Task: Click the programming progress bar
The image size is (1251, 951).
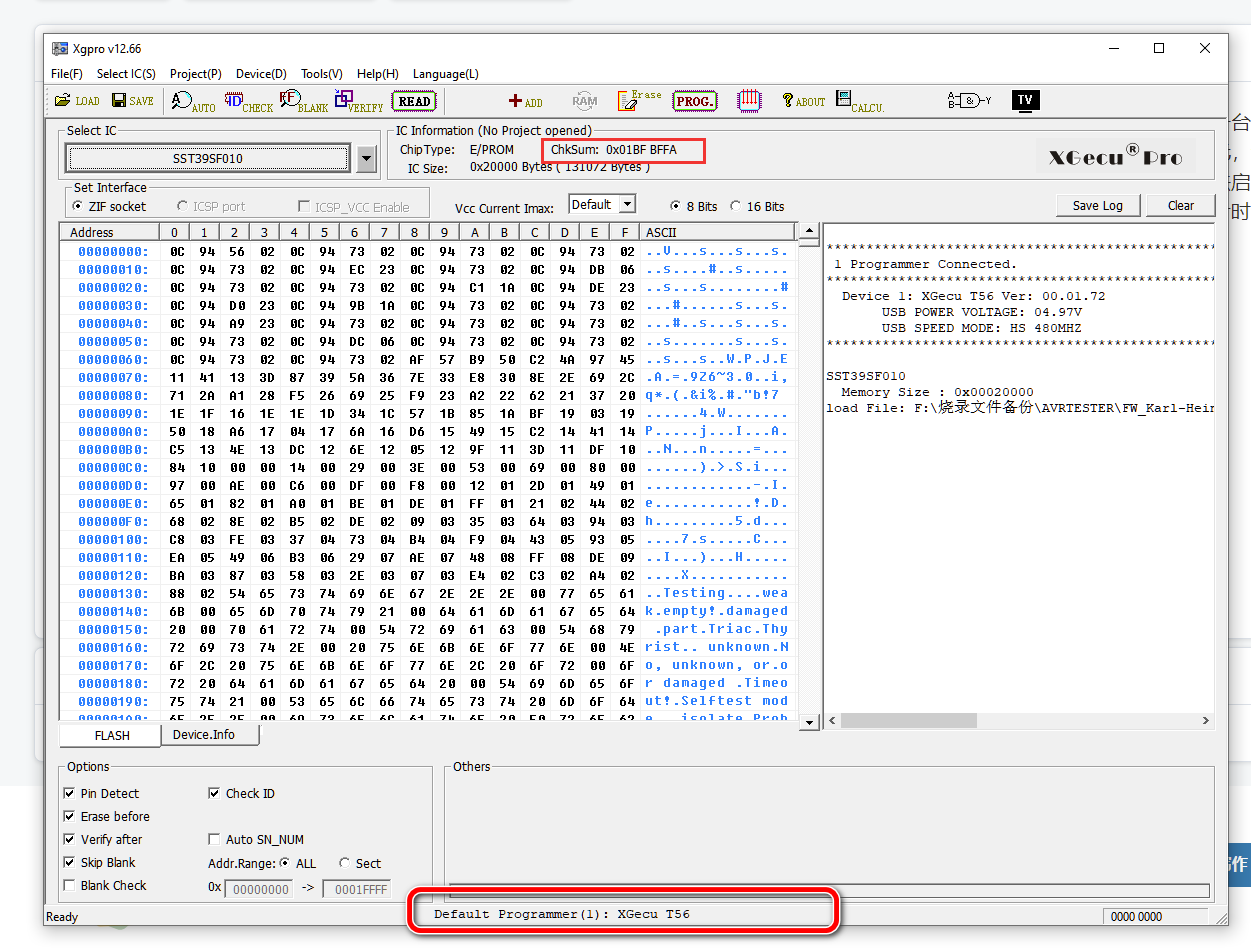Action: coord(829,890)
